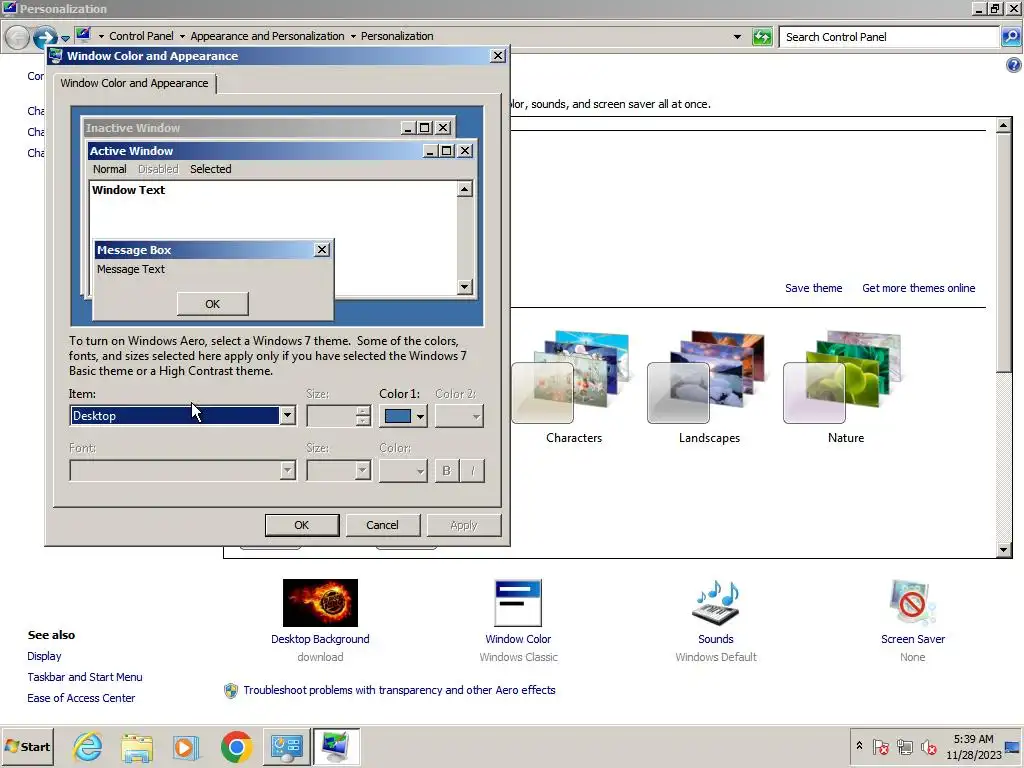Click OK in the Message Box preview
The height and width of the screenshot is (768, 1024).
(212, 304)
